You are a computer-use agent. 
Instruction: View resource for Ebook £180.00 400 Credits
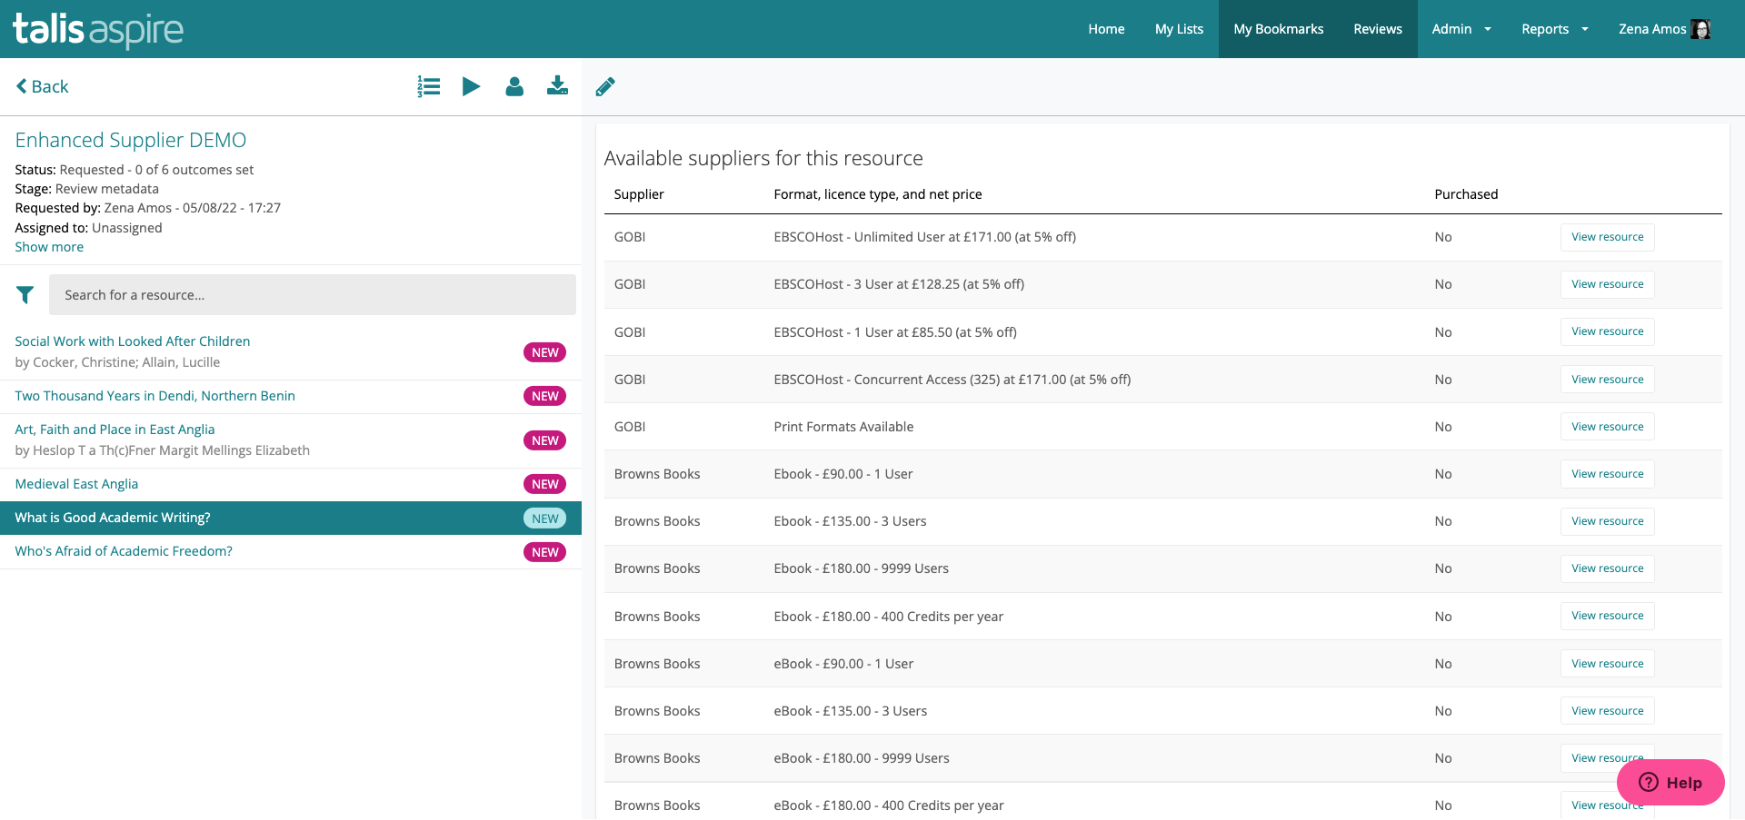point(1607,616)
